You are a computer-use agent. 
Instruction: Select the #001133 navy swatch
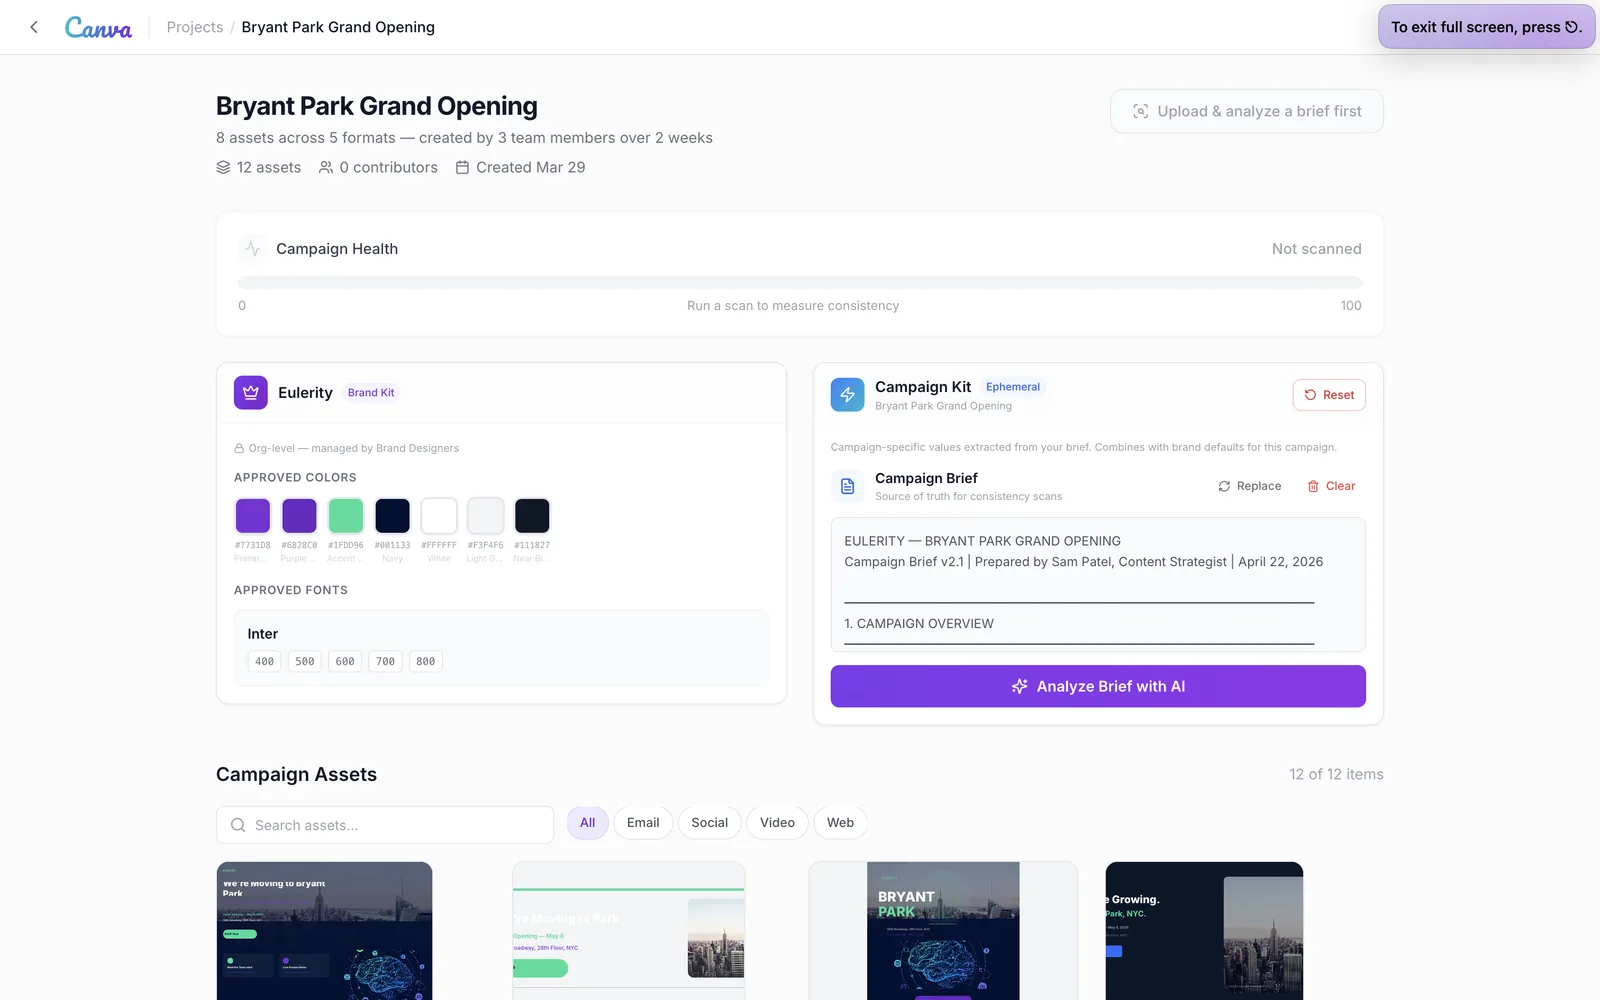click(392, 516)
